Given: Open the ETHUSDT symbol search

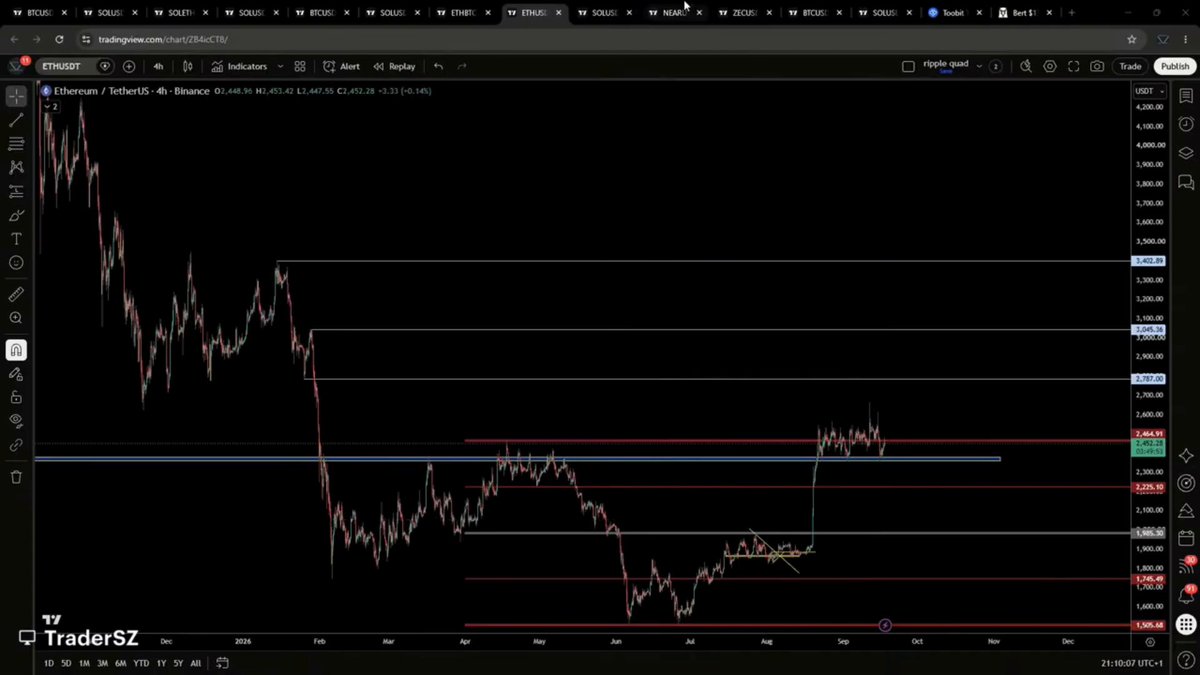Looking at the screenshot, I should [76, 66].
